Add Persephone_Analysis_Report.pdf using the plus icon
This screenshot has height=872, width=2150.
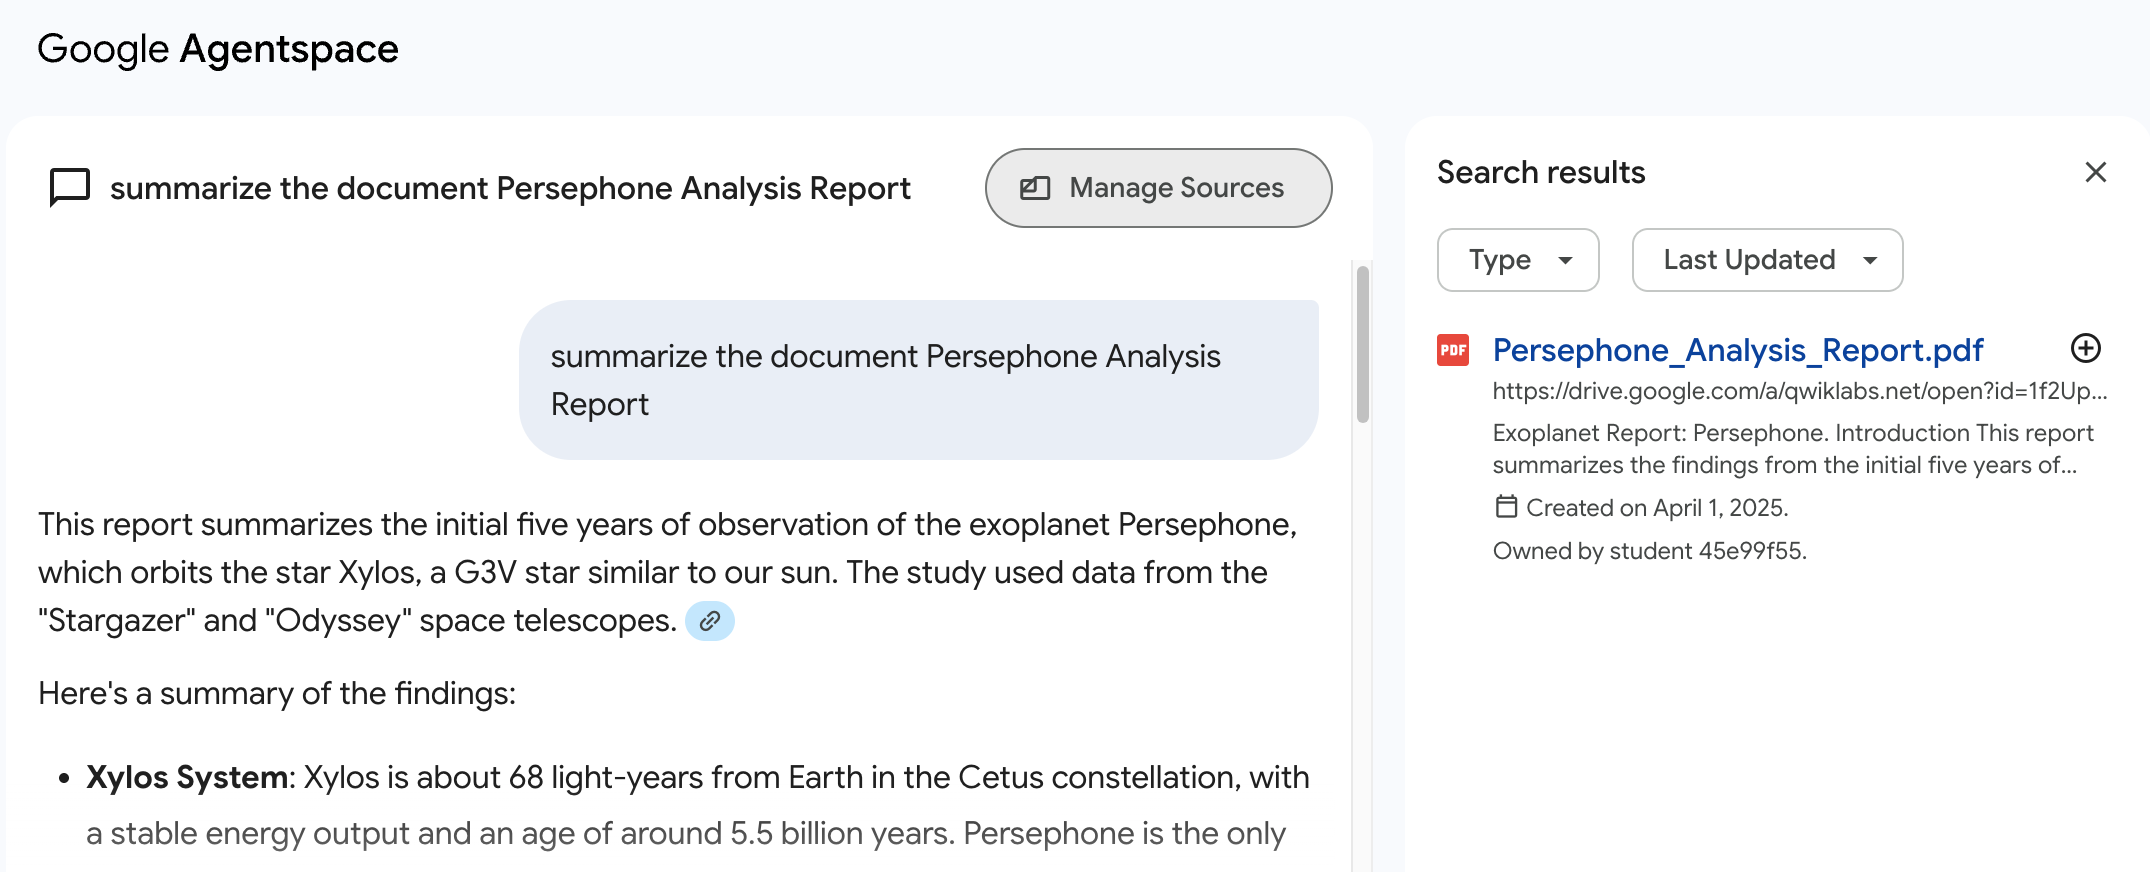coord(2086,348)
